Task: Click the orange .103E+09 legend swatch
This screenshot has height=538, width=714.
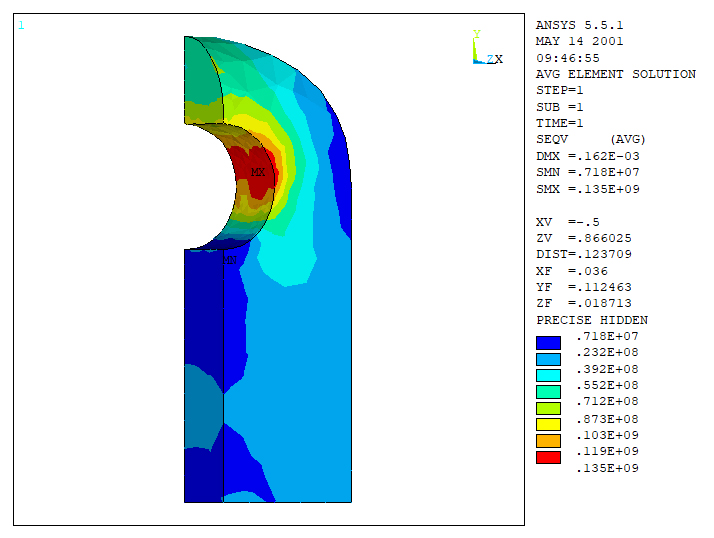Action: [548, 441]
